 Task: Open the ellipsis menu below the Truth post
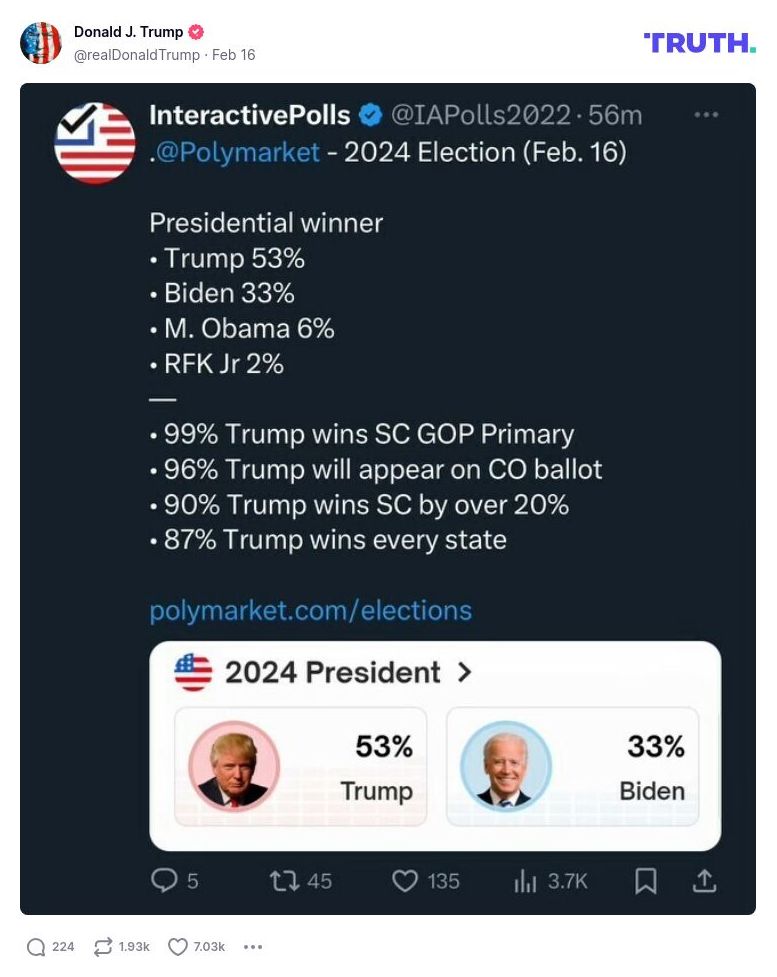(253, 946)
